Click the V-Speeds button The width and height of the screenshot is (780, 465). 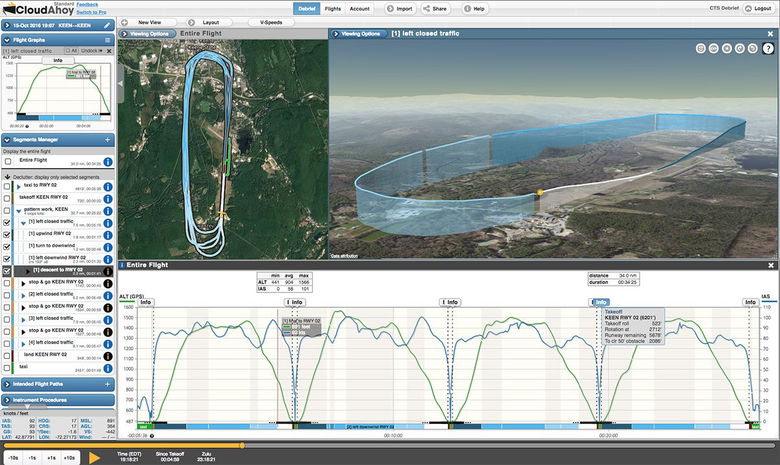tap(271, 22)
